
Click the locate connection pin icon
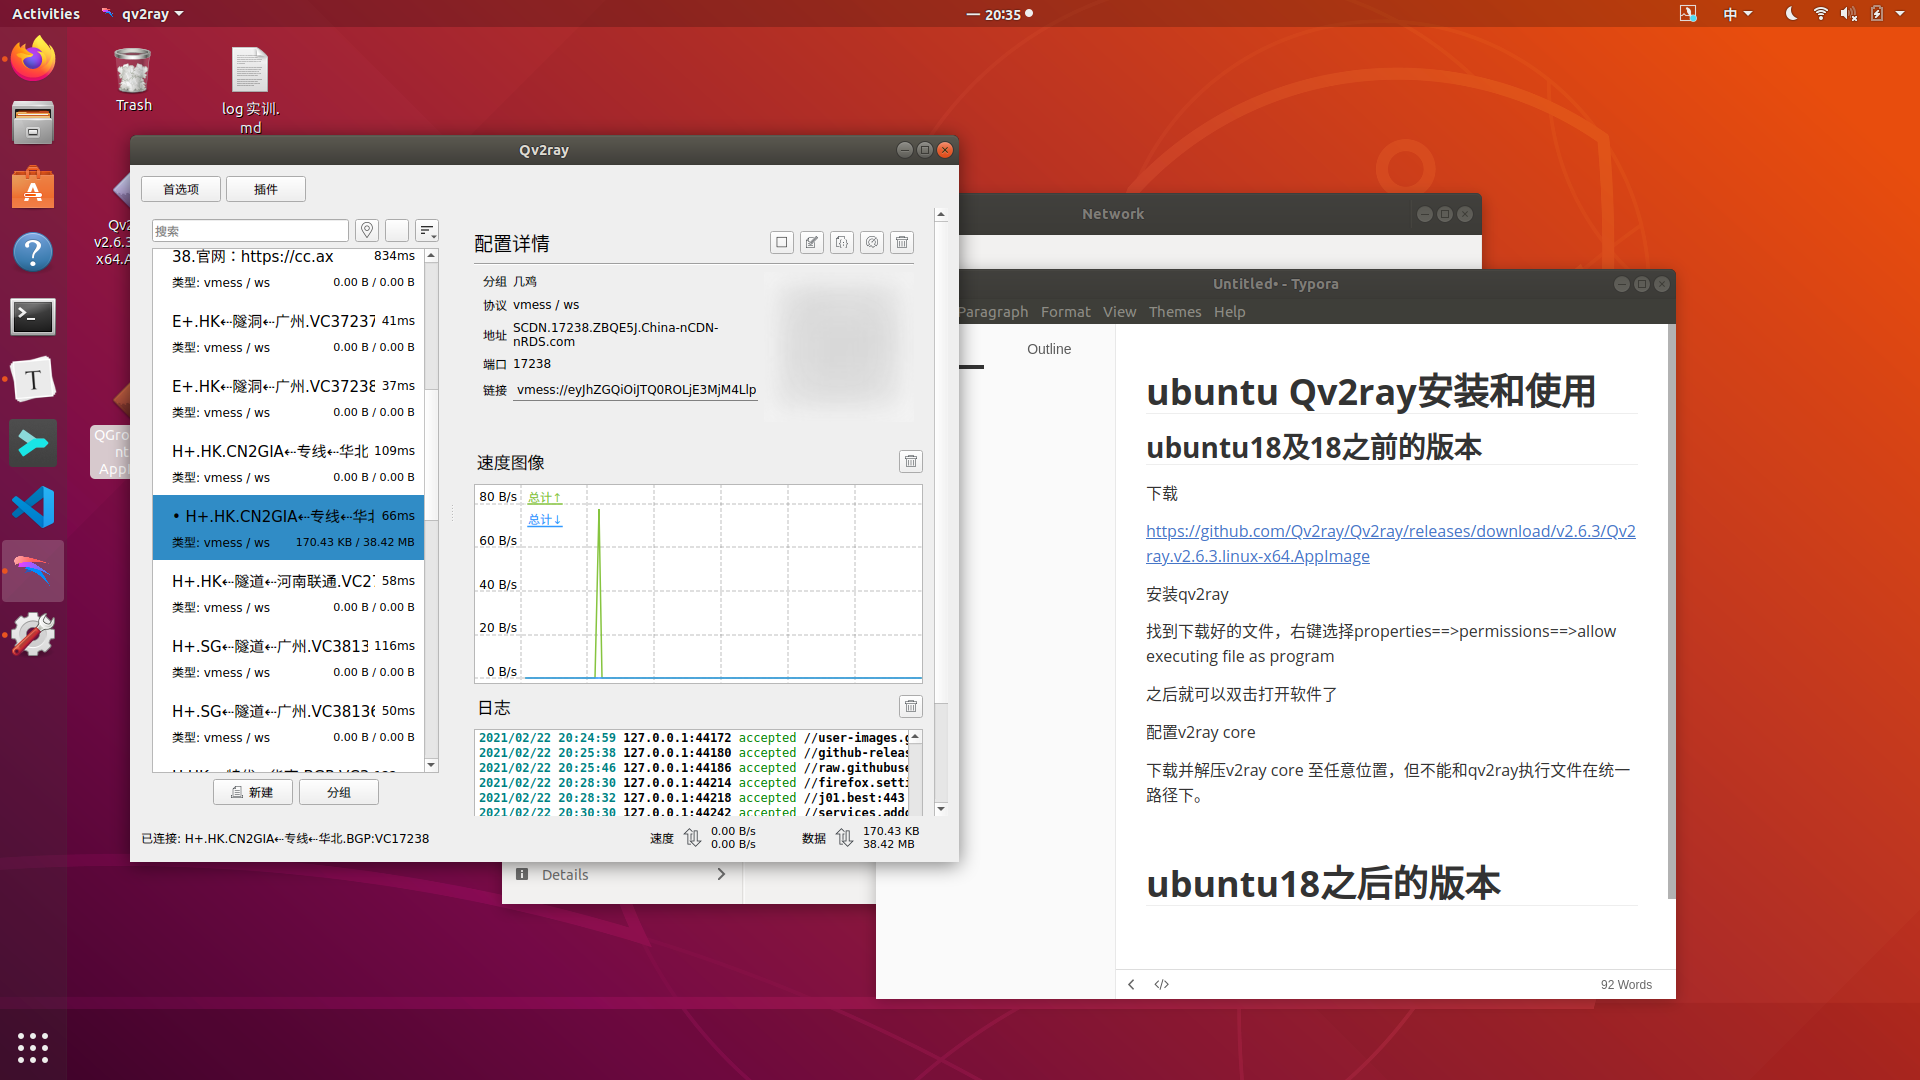click(x=367, y=231)
